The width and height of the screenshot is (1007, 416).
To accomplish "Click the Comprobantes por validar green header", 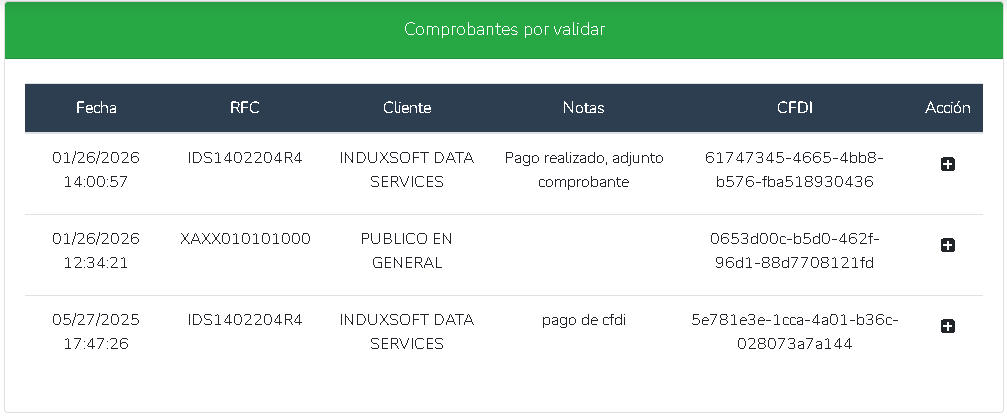I will (504, 30).
